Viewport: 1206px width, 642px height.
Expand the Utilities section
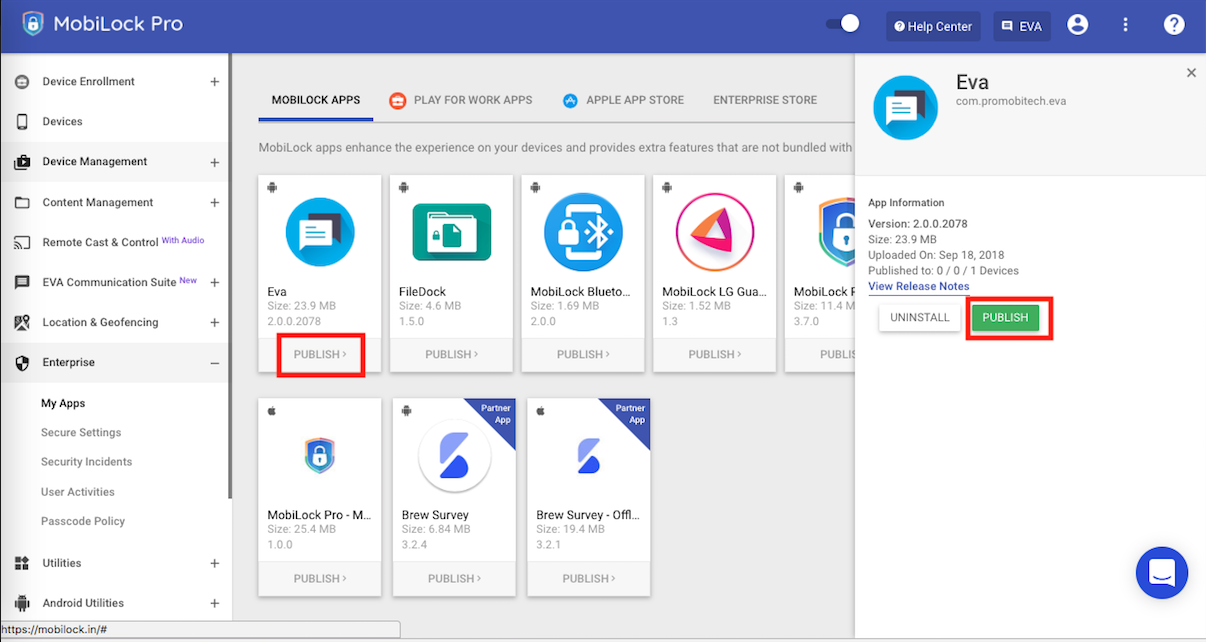pyautogui.click(x=214, y=563)
